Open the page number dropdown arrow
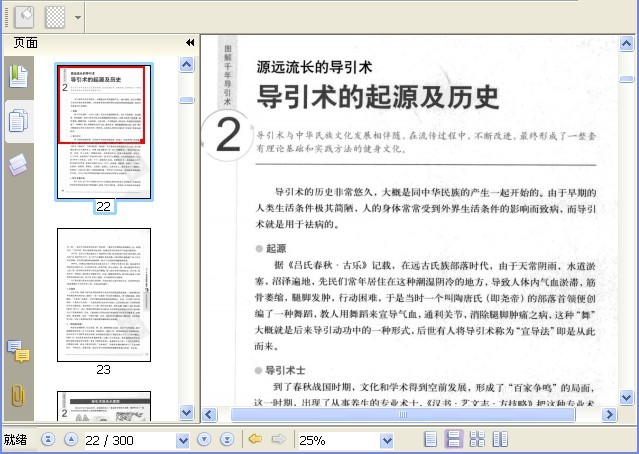Image resolution: width=639 pixels, height=454 pixels. coord(183,441)
